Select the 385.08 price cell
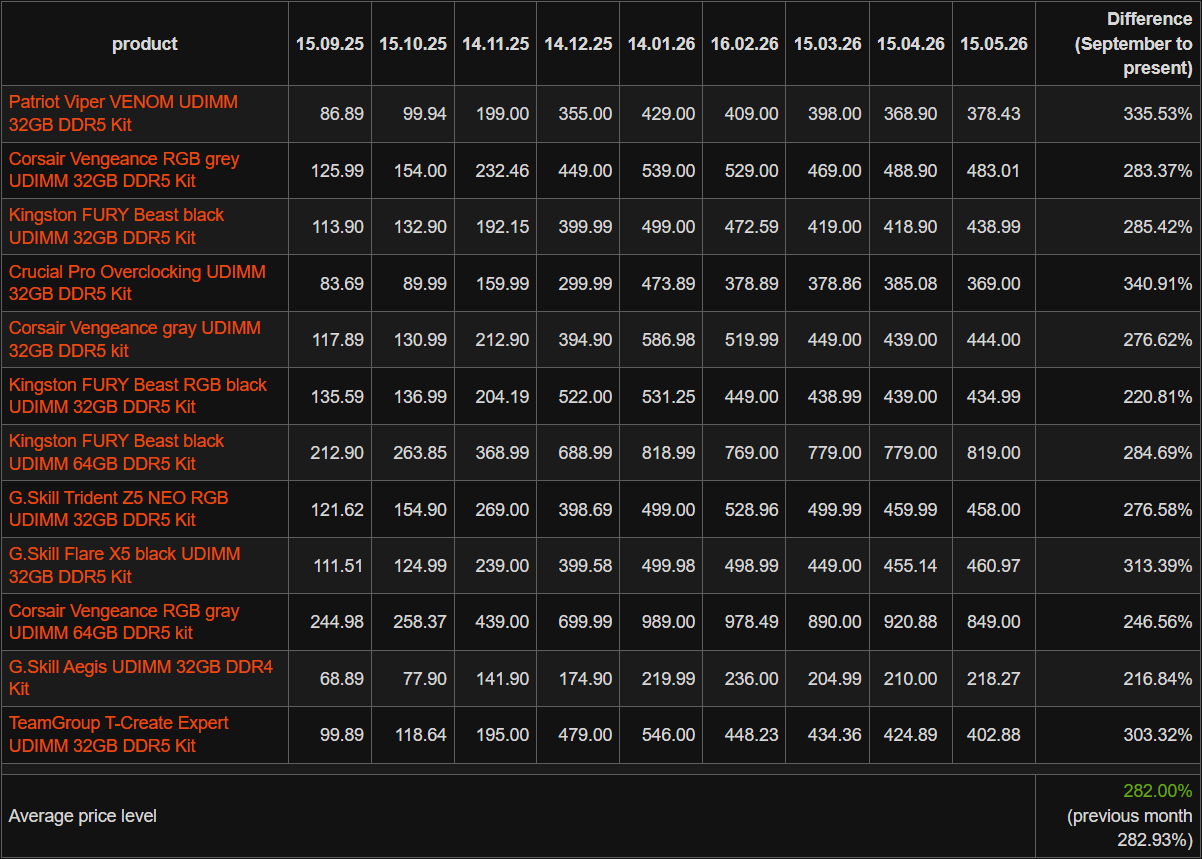1202x859 pixels. click(x=911, y=284)
